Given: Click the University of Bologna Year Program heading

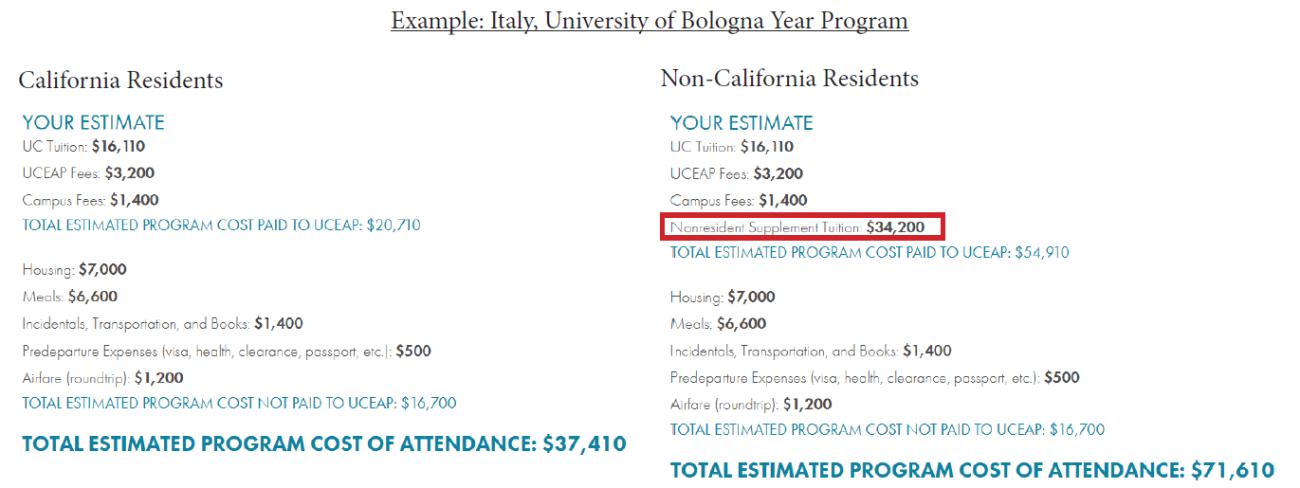Looking at the screenshot, I should click(650, 23).
